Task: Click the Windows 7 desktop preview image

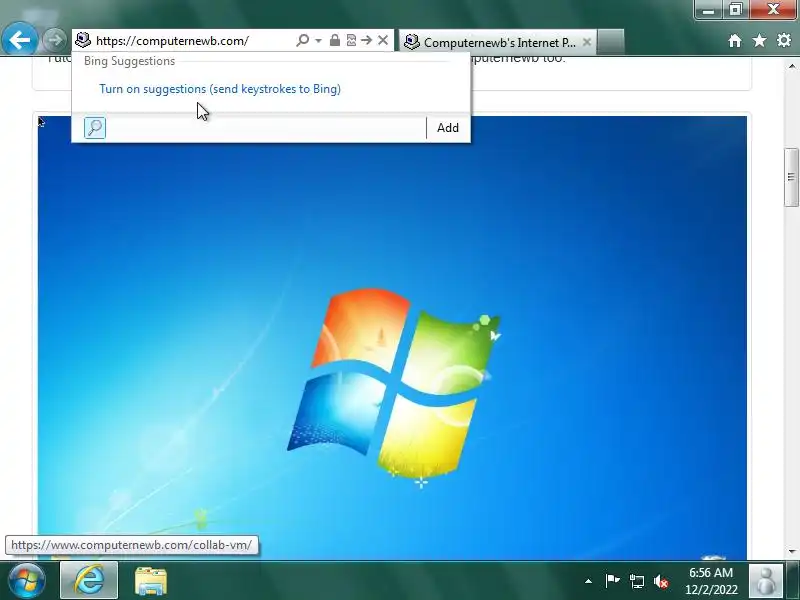Action: point(392,337)
